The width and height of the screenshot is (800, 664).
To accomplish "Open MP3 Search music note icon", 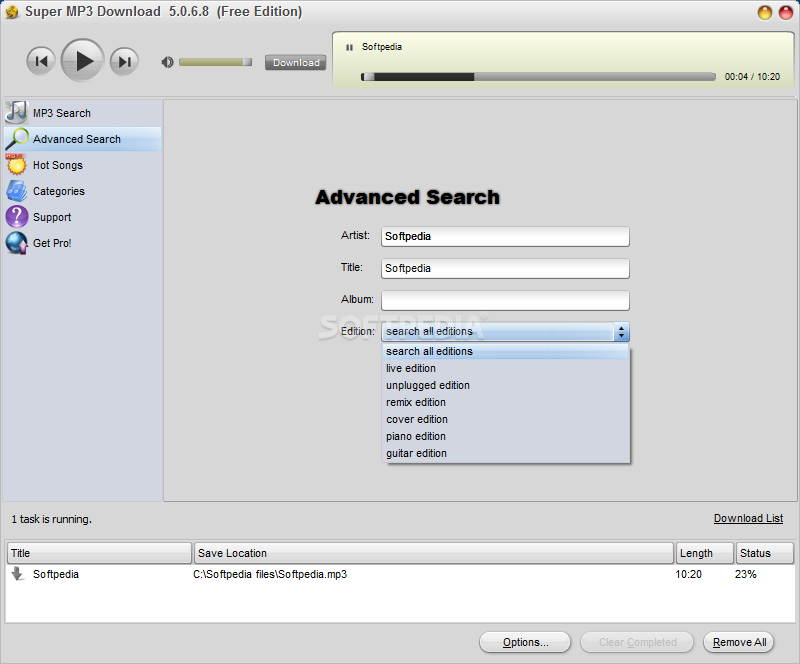I will point(16,113).
